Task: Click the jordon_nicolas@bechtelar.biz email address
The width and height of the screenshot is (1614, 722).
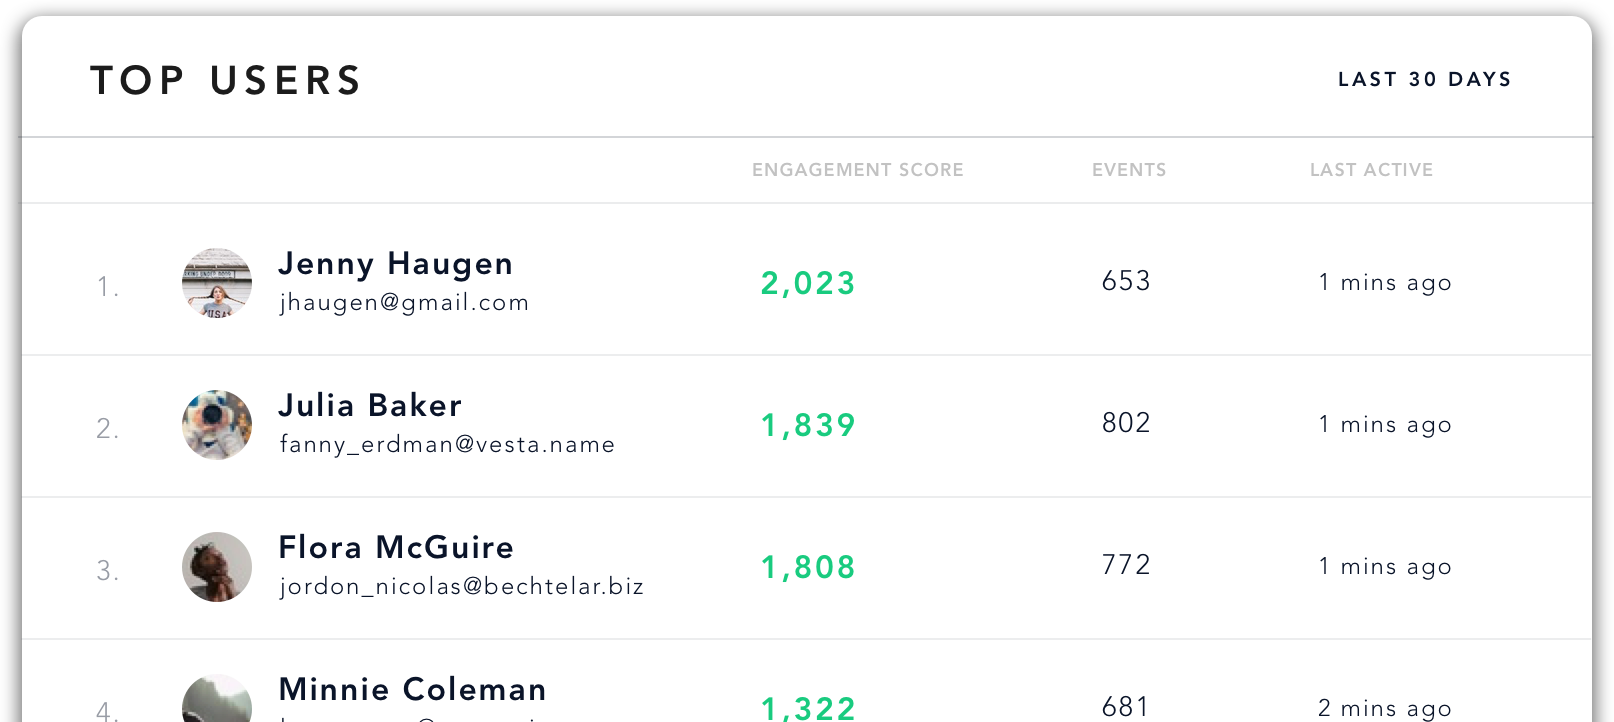Action: point(461,587)
